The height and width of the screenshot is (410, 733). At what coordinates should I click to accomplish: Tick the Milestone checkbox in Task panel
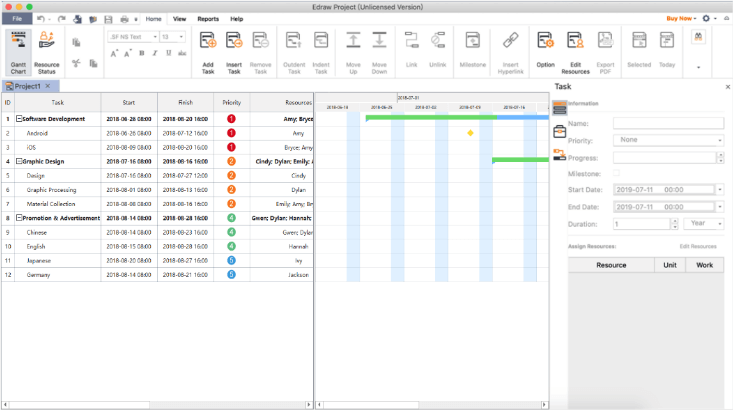pos(616,173)
